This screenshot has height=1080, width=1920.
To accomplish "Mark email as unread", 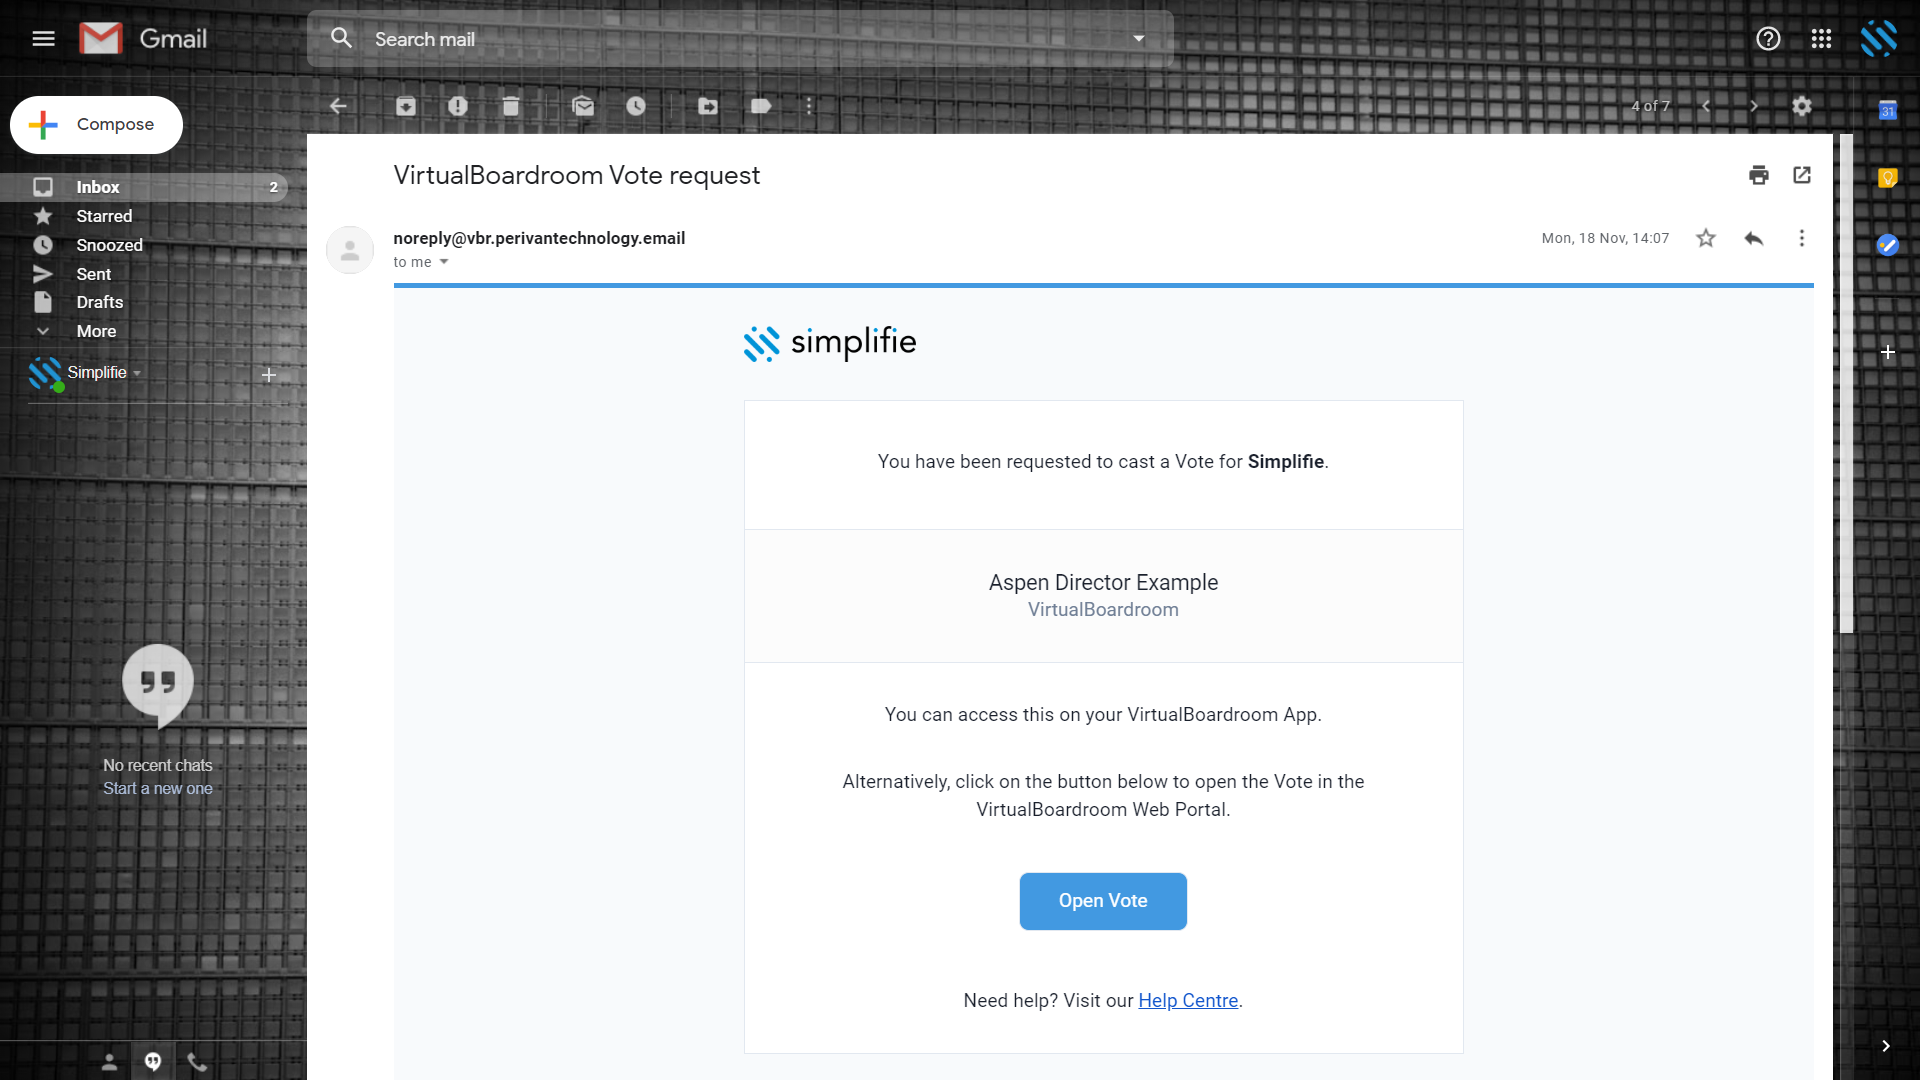I will tap(583, 106).
